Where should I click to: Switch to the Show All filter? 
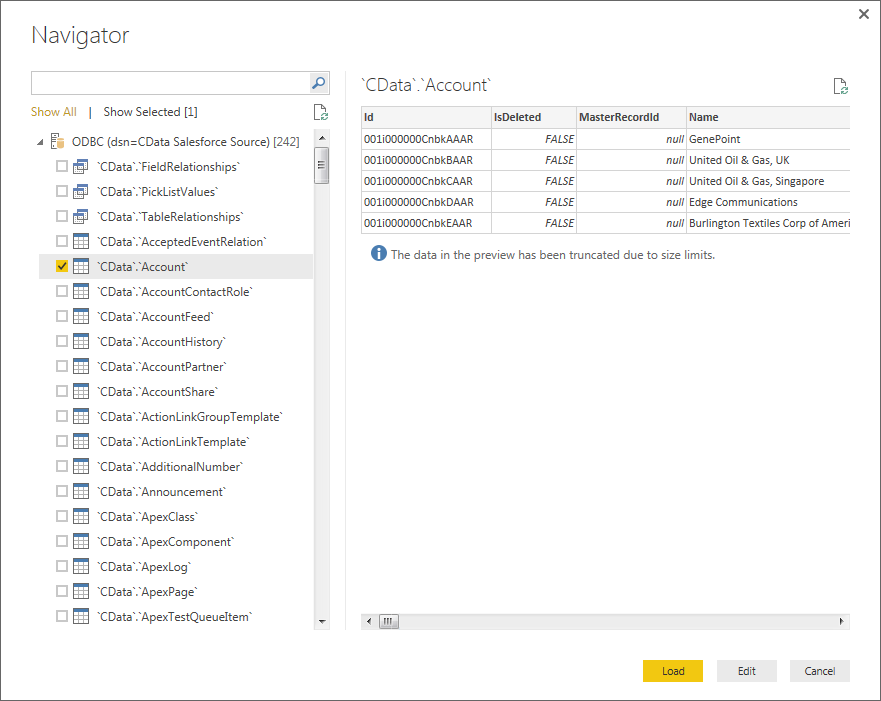click(x=53, y=111)
